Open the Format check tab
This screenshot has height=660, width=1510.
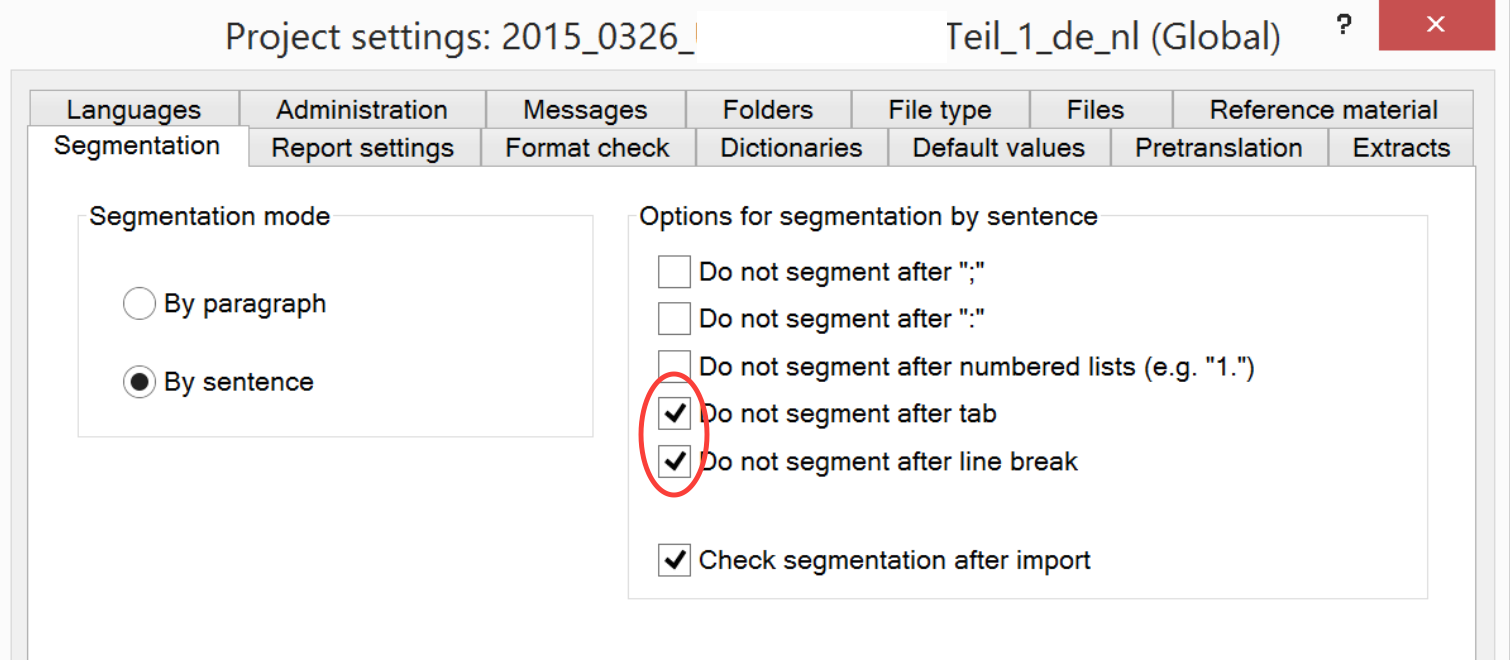pos(587,148)
